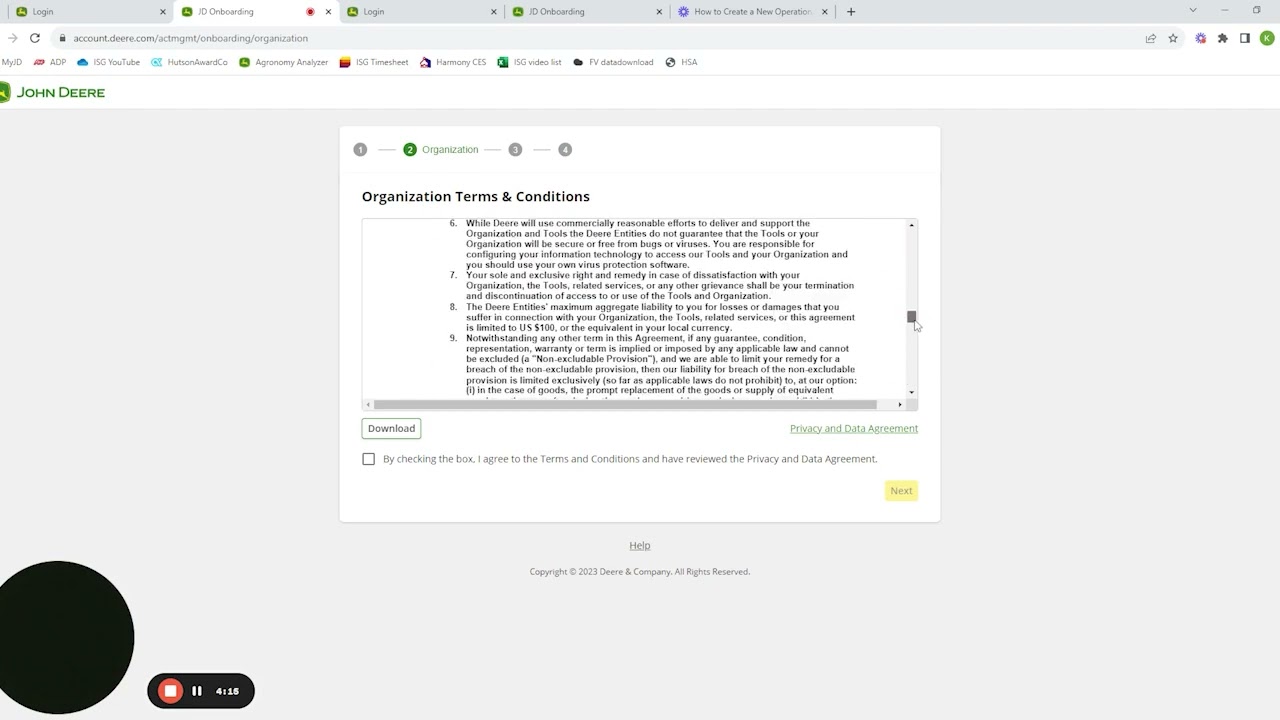Open the HutsonAwardCo bookmark

pos(189,62)
